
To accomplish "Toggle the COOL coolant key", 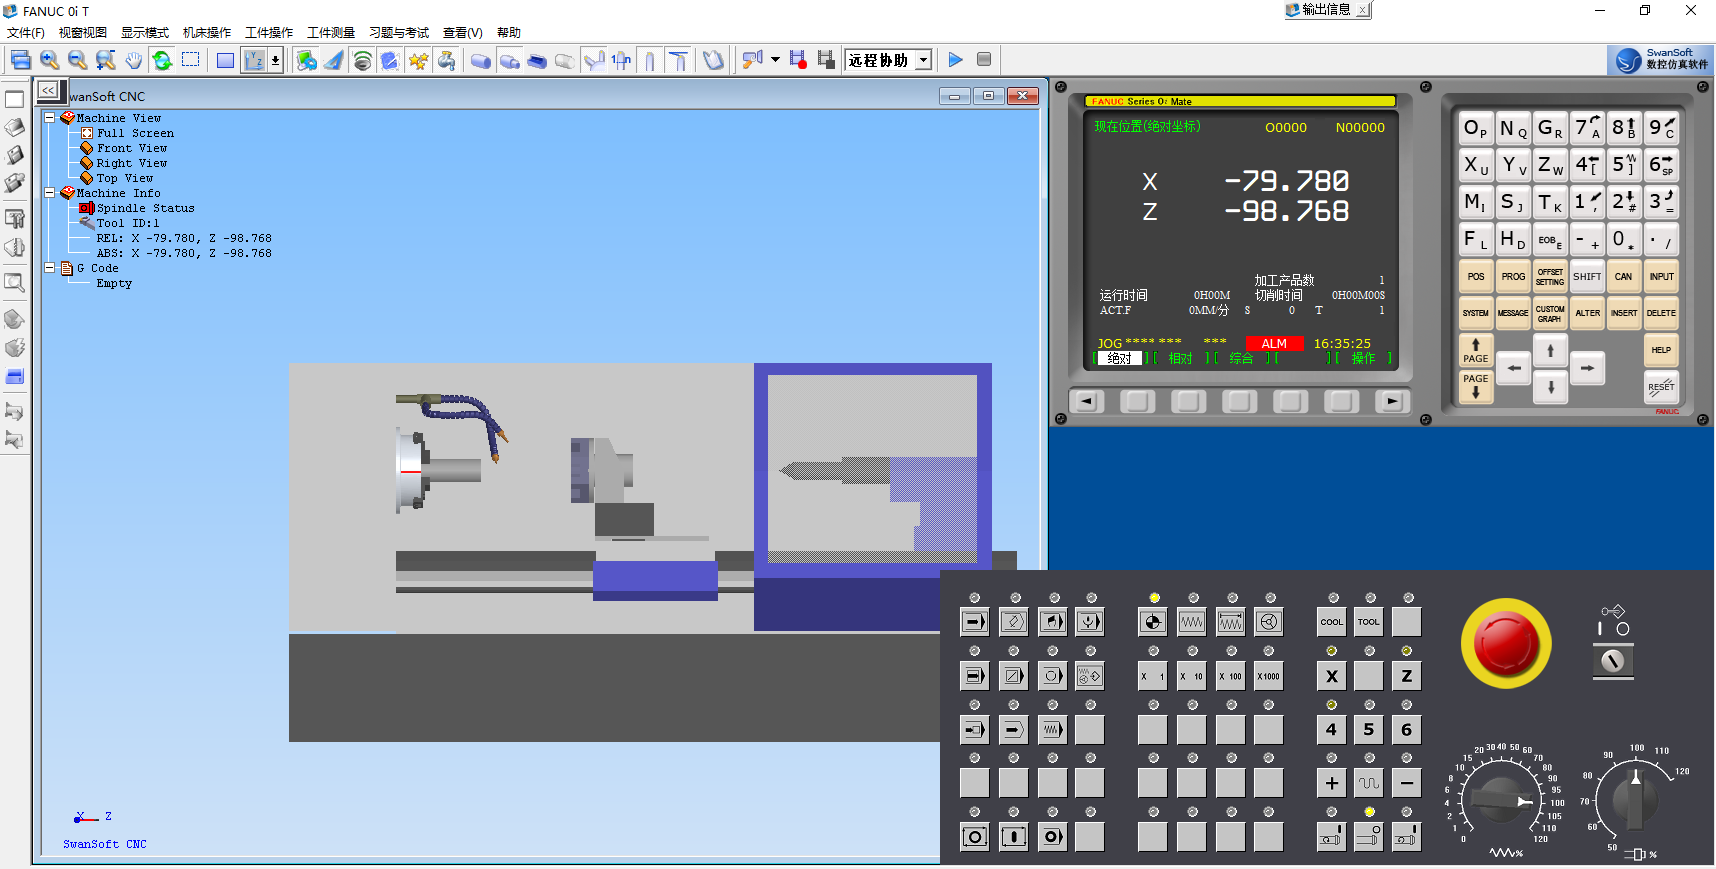I will tap(1331, 622).
